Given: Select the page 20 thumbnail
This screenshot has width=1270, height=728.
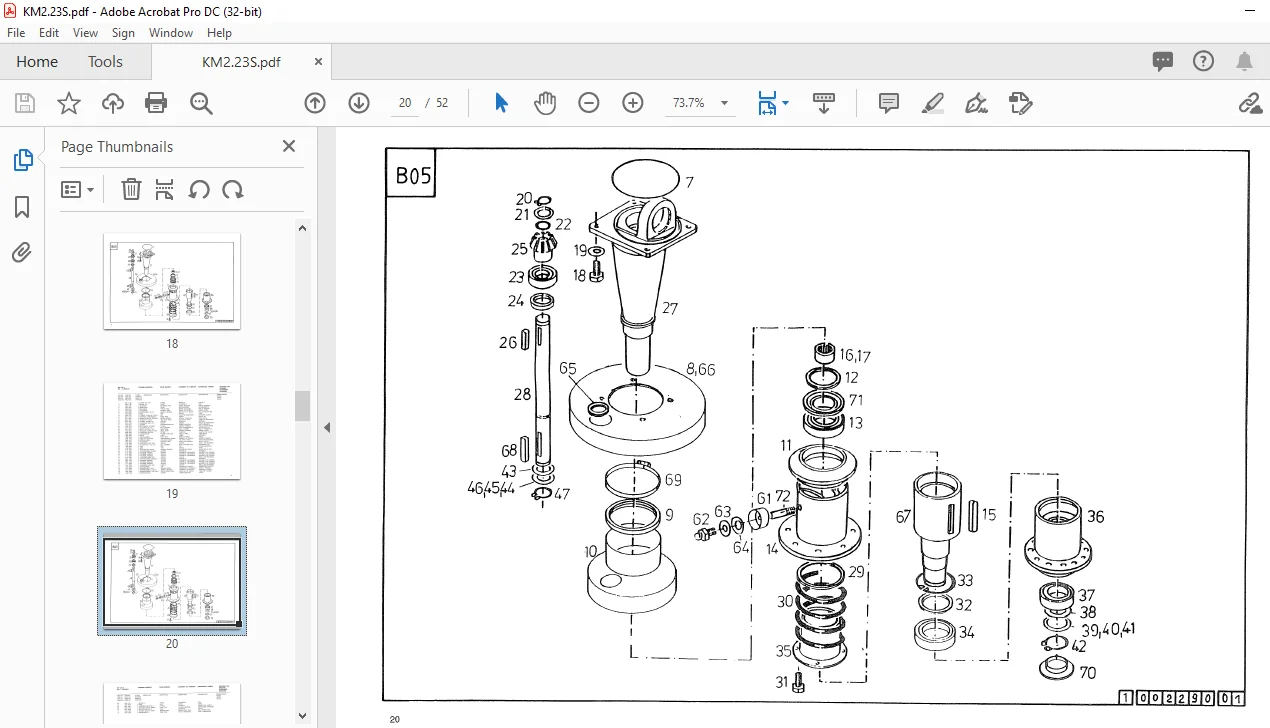Looking at the screenshot, I should pos(172,582).
